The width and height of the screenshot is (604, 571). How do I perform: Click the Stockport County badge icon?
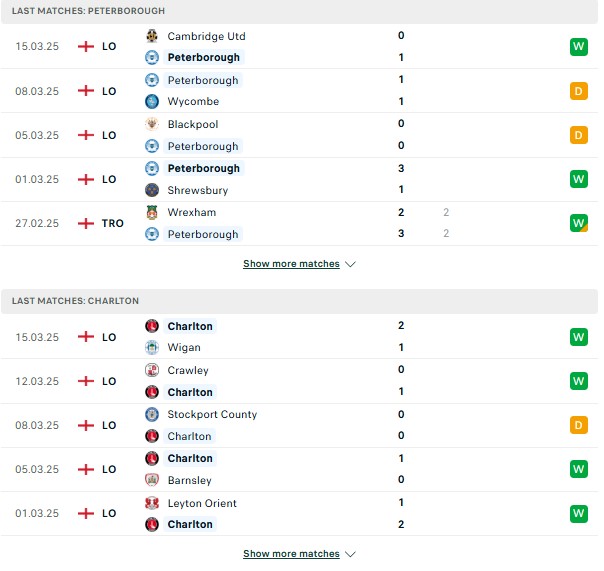coord(152,414)
